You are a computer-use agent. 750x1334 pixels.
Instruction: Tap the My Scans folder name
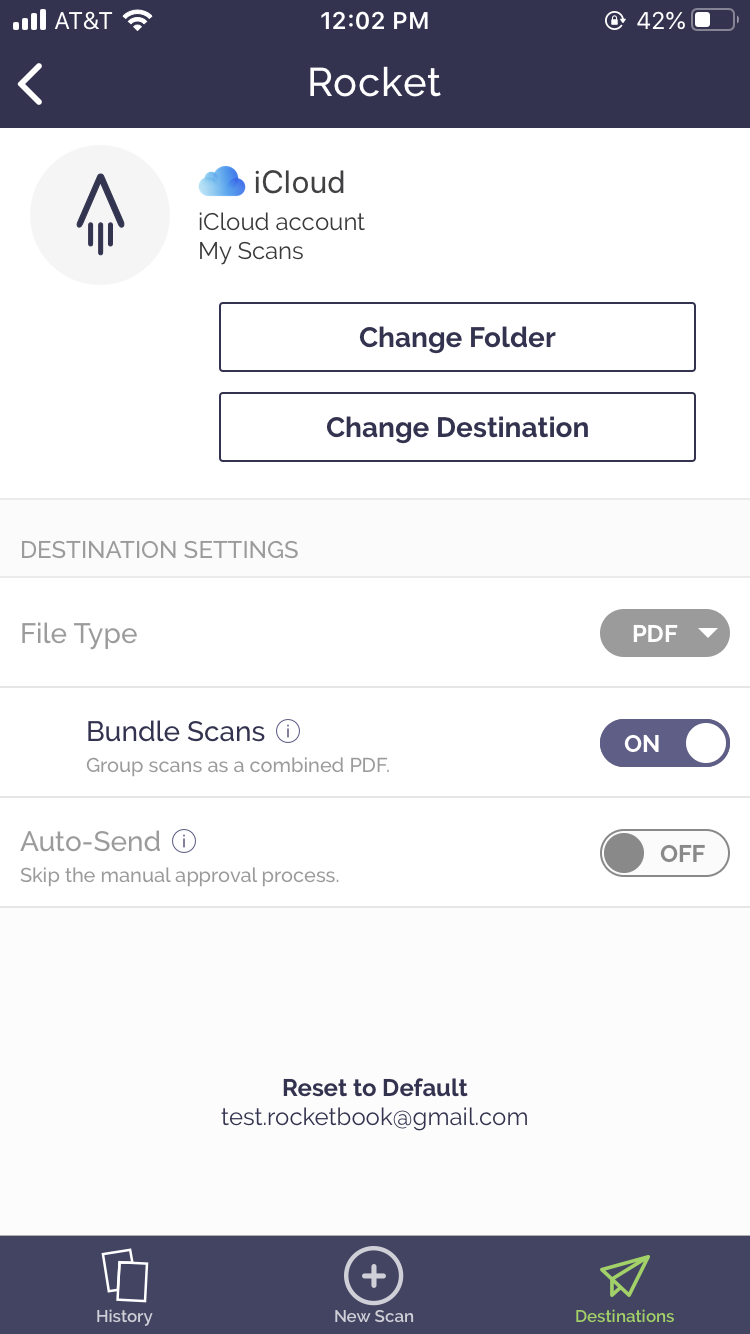click(251, 251)
